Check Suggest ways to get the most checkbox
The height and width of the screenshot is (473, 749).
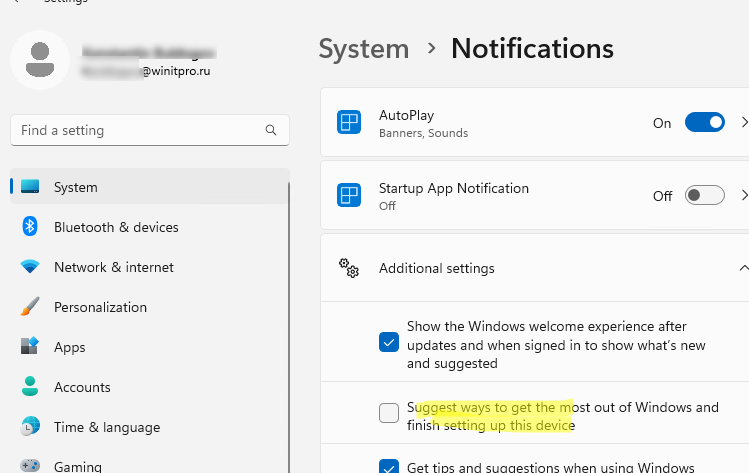389,413
